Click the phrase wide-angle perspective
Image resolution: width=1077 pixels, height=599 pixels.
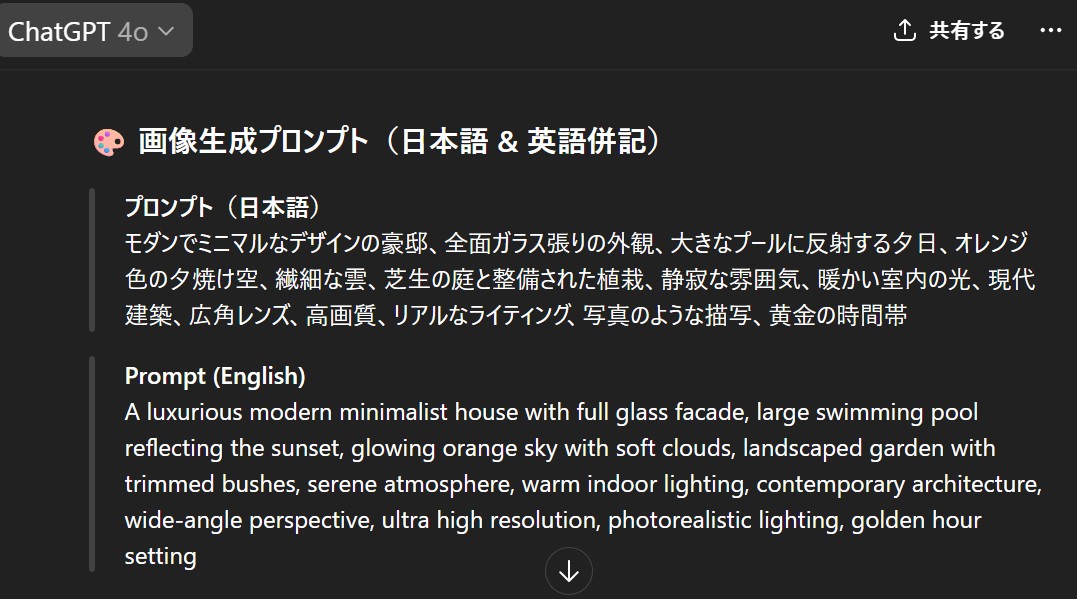point(249,521)
